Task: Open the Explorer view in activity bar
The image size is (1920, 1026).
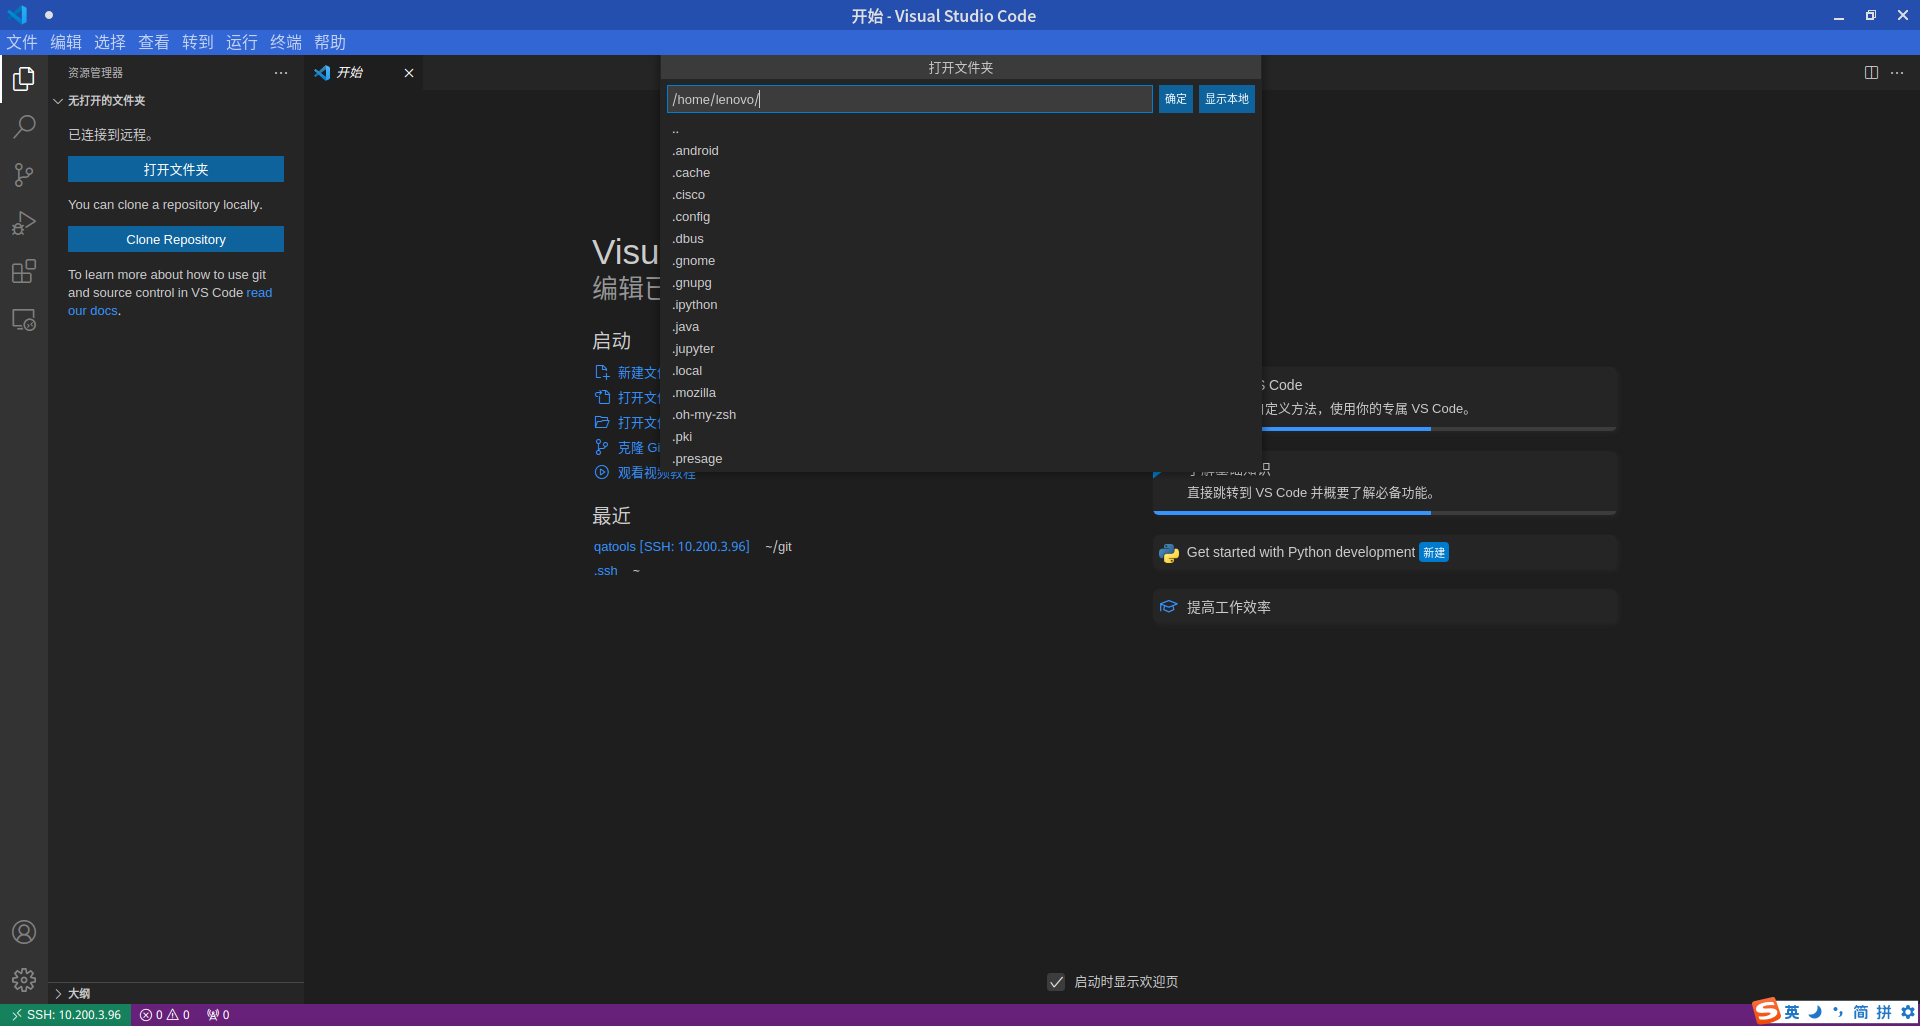Action: pos(24,78)
